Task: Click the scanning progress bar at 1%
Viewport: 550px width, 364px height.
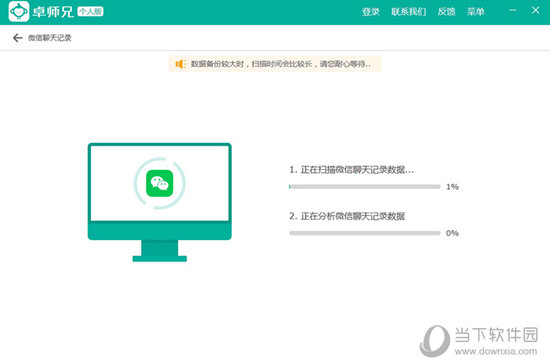Action: click(x=364, y=187)
